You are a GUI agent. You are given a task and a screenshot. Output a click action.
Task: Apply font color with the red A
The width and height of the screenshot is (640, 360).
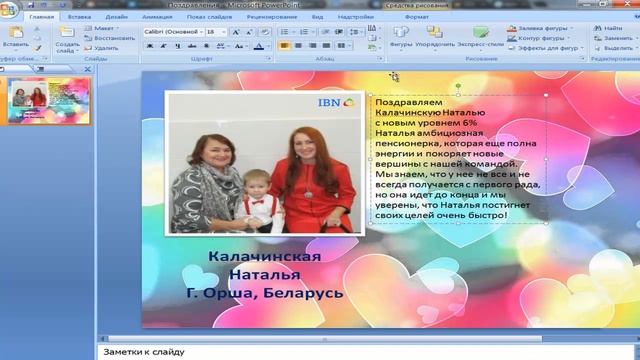point(258,46)
